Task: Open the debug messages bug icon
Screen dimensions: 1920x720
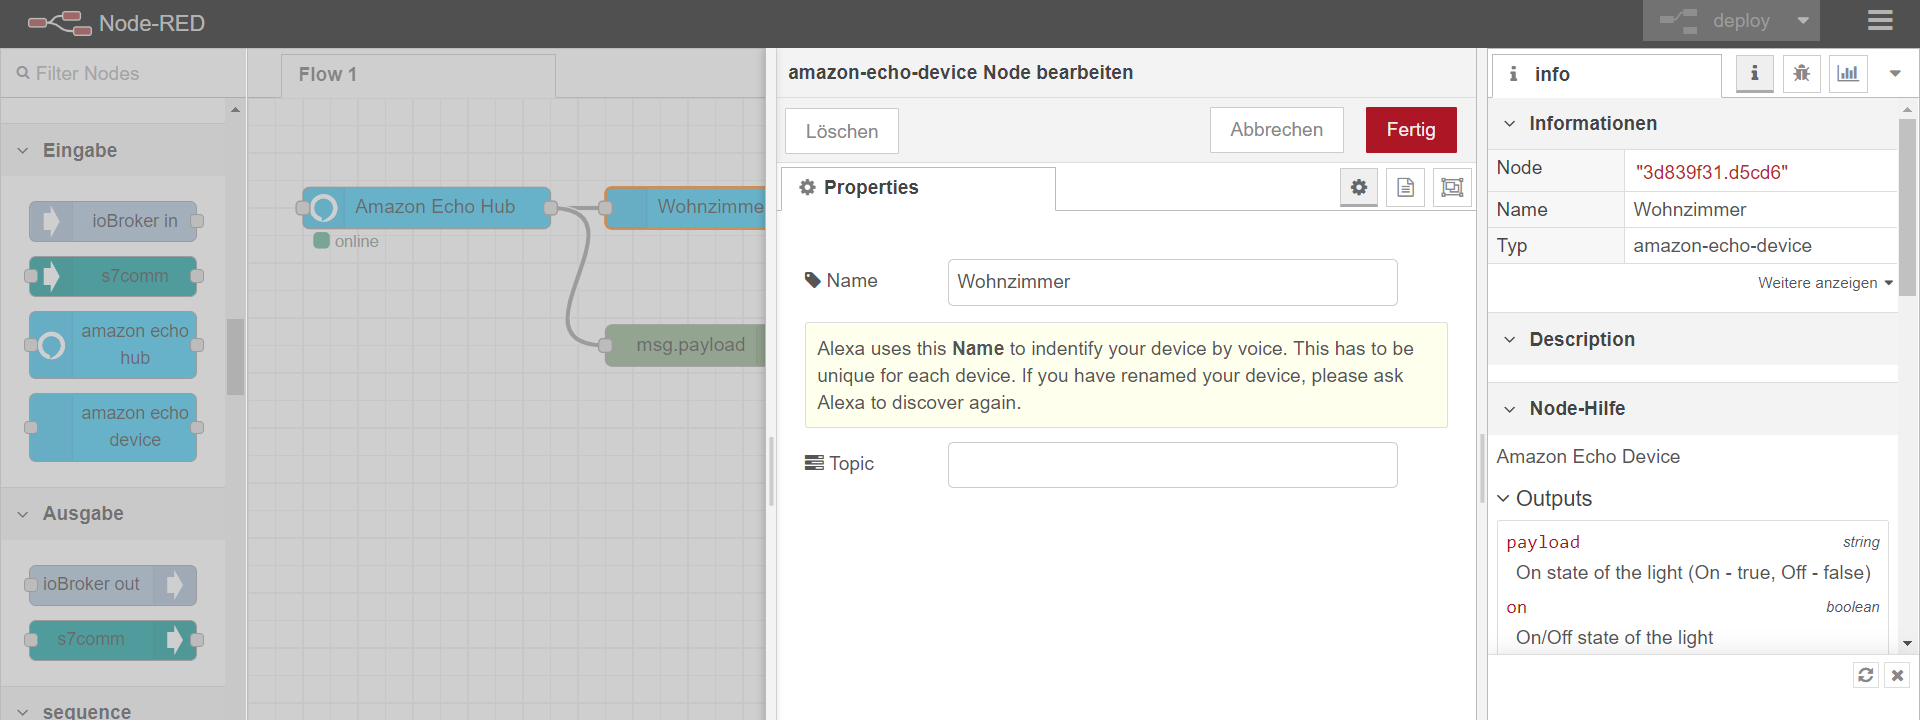Action: [x=1801, y=73]
